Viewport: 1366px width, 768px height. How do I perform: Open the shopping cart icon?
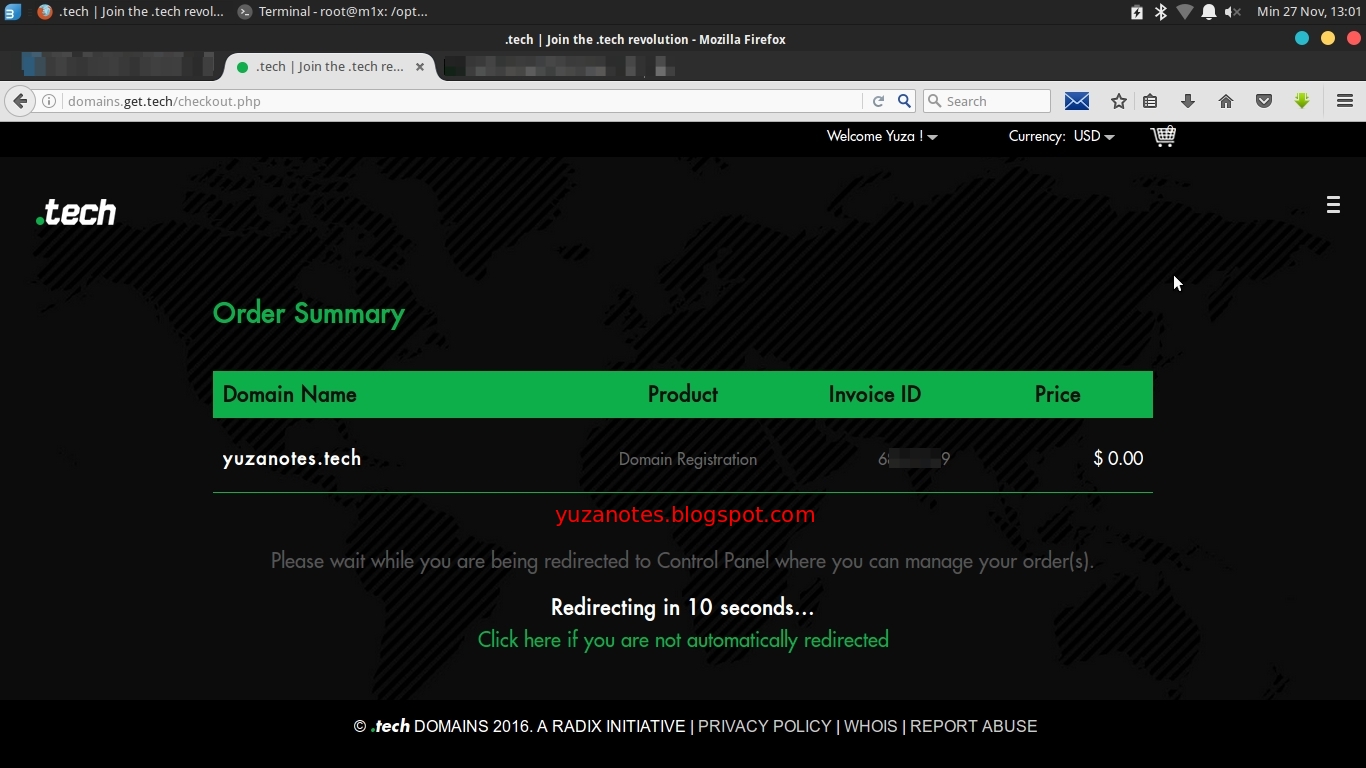(x=1163, y=136)
